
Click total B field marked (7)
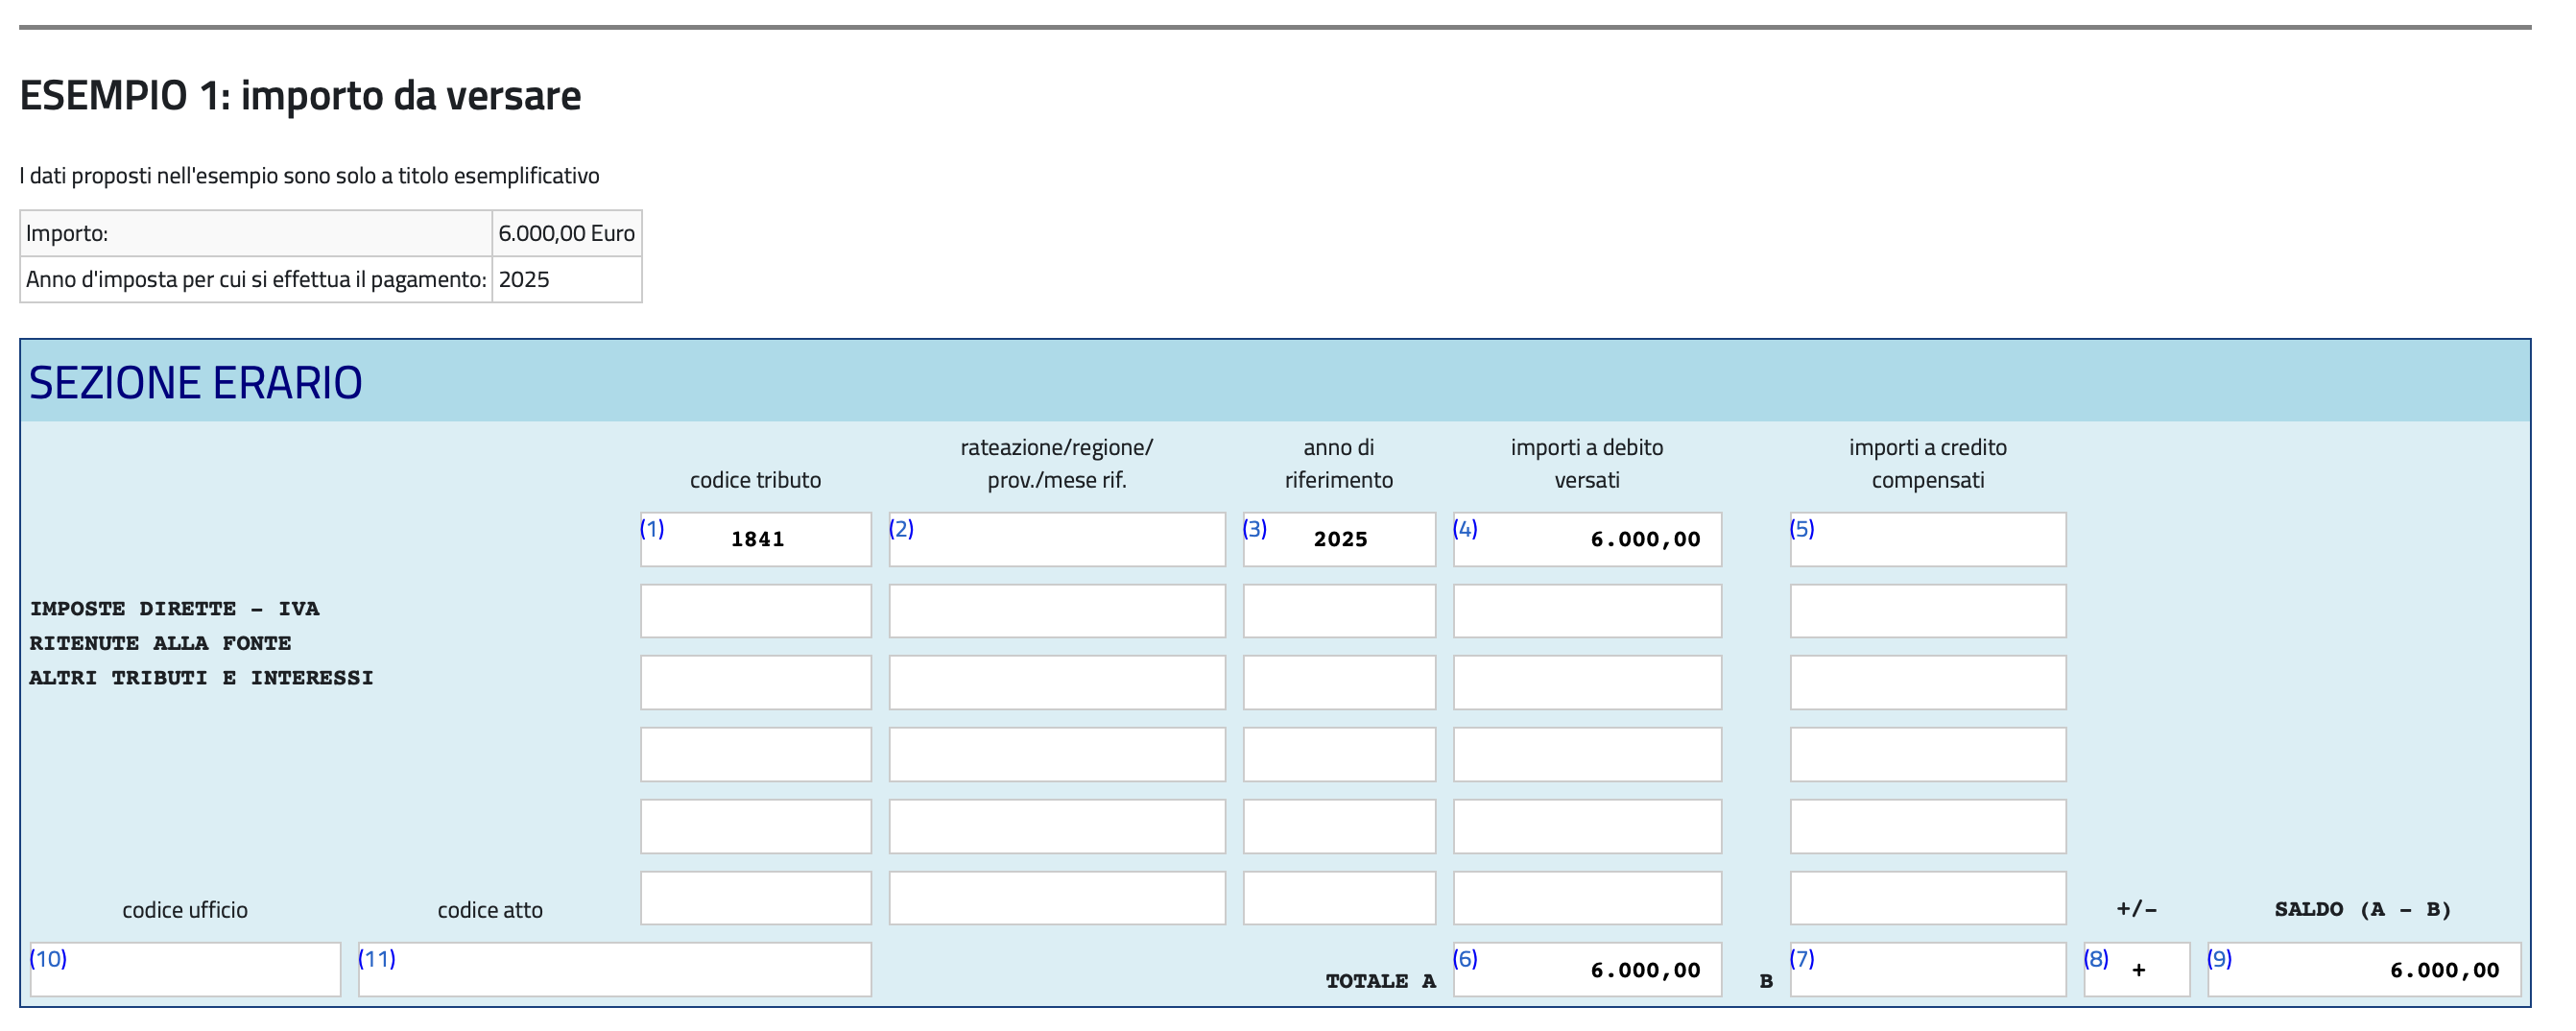pyautogui.click(x=1927, y=969)
